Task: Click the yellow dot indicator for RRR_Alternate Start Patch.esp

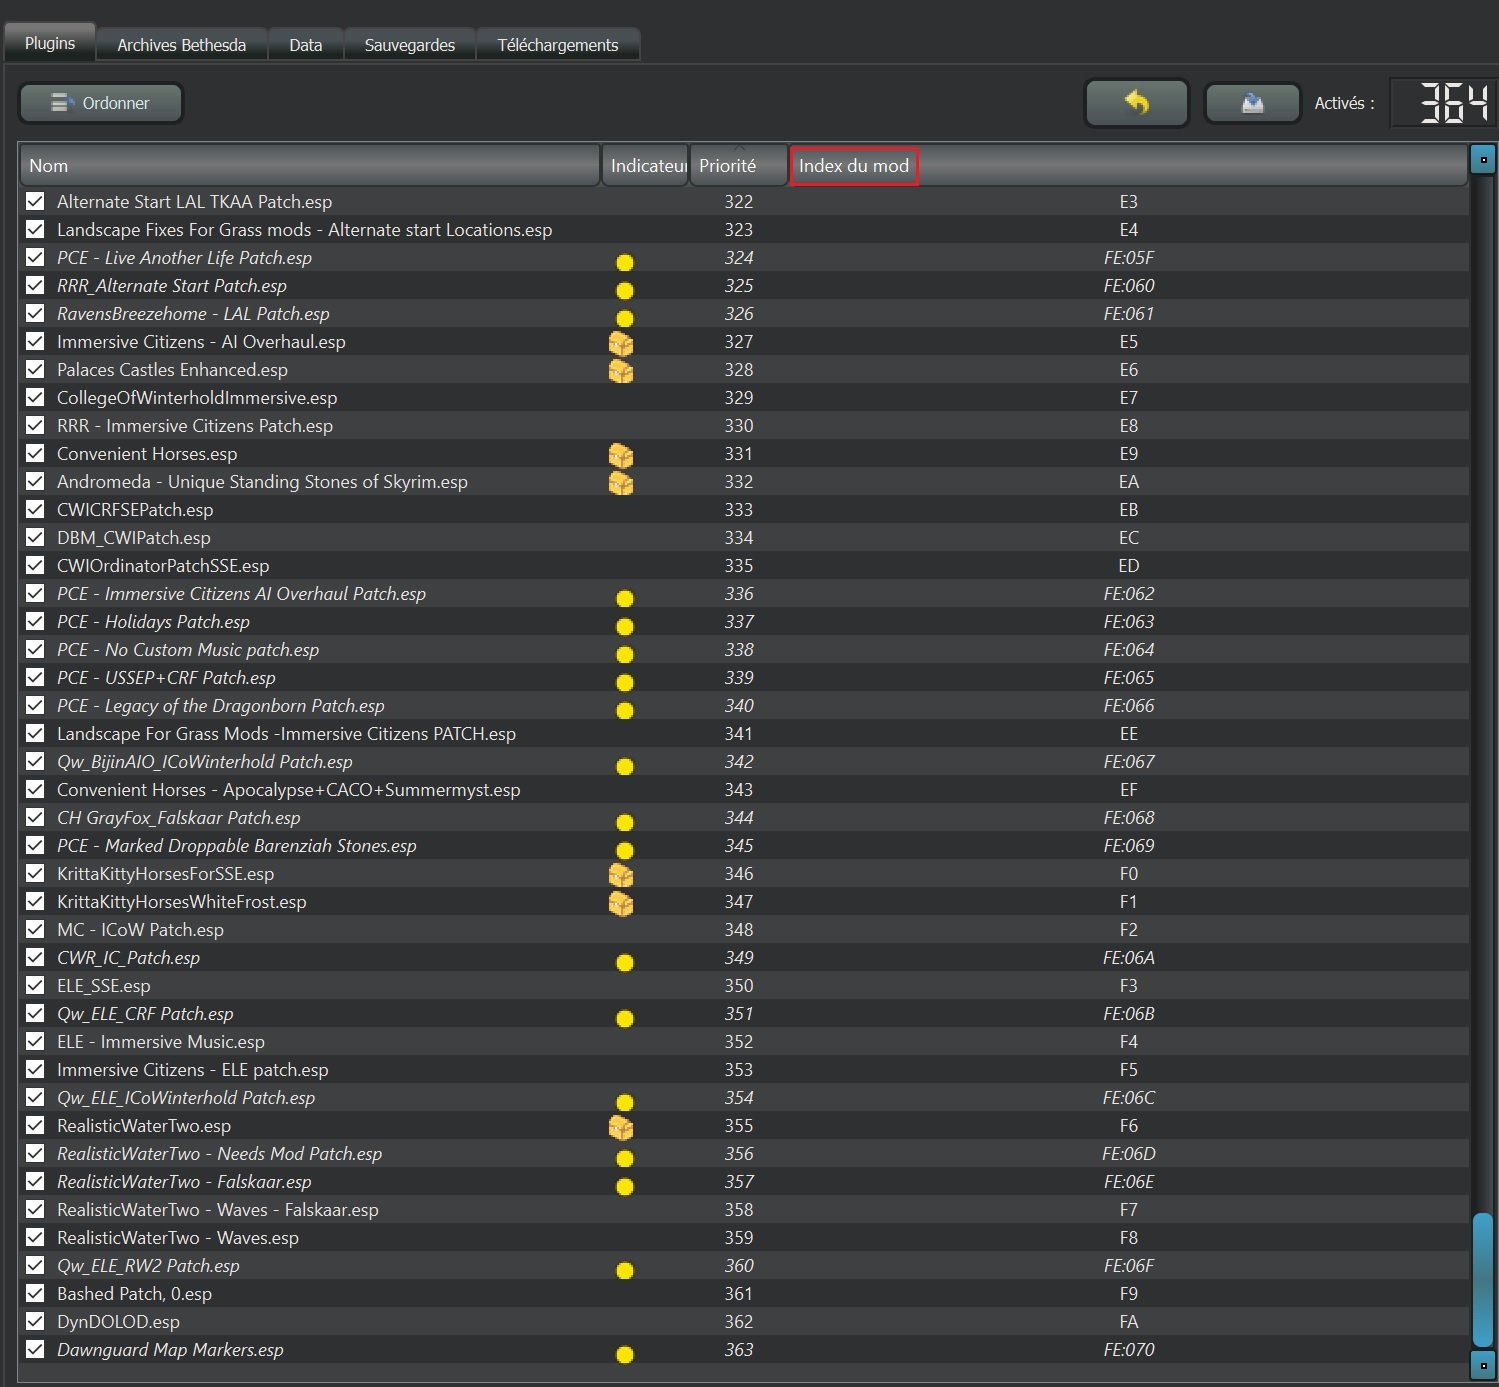Action: coord(625,291)
